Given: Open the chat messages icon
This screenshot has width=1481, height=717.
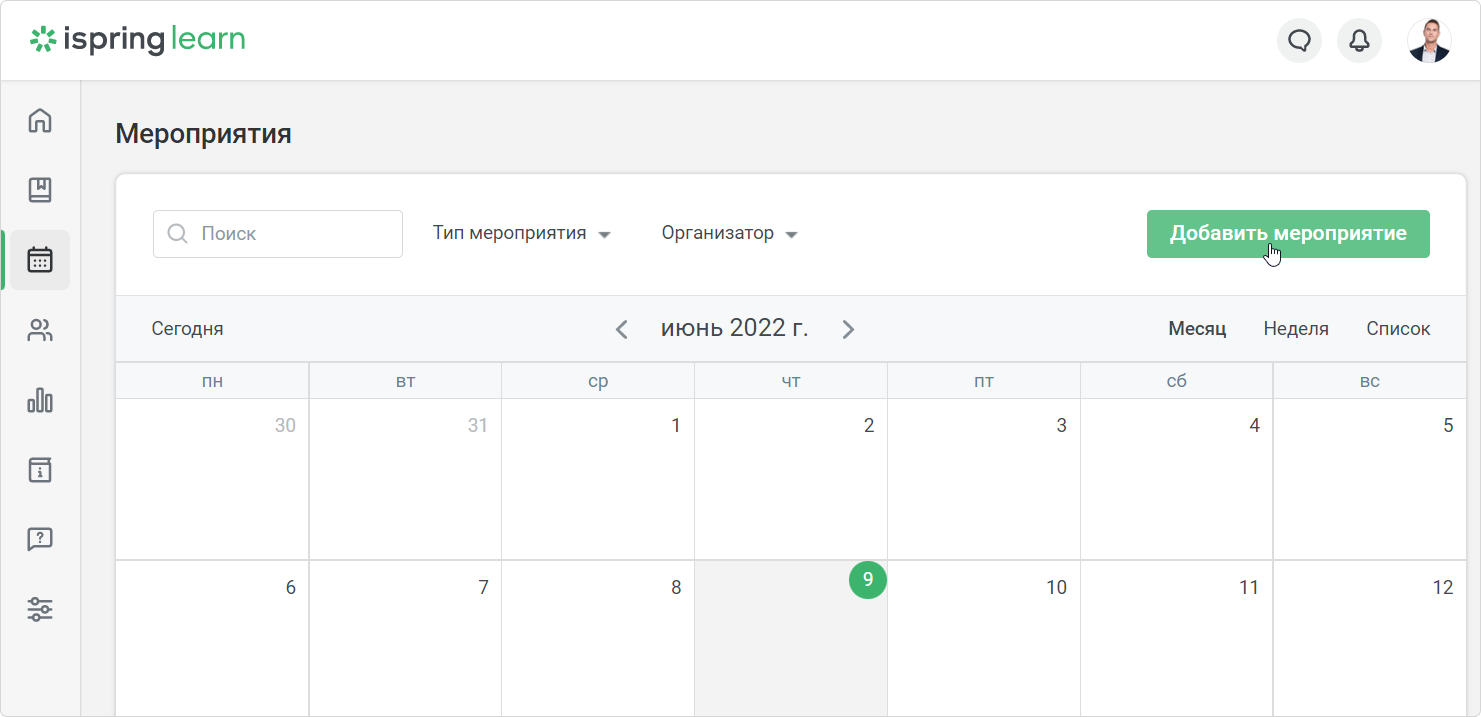Looking at the screenshot, I should click(1299, 41).
